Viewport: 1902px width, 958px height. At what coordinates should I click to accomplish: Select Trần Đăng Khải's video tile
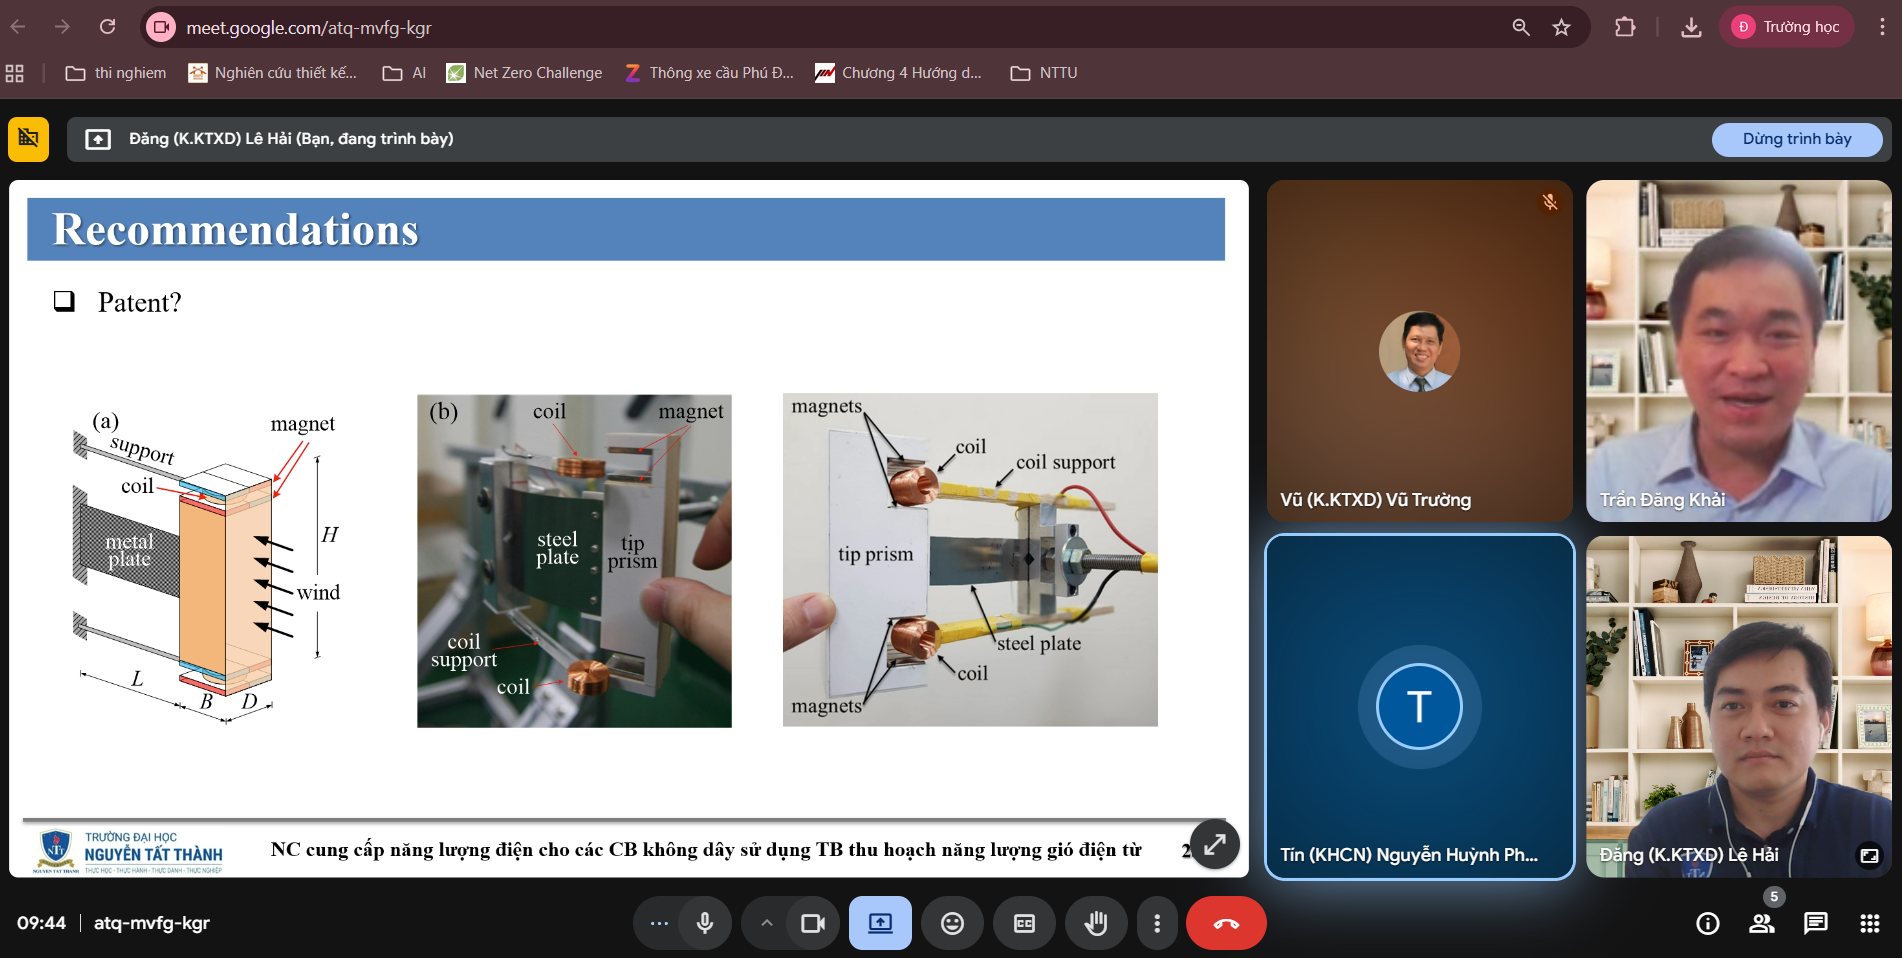pos(1738,350)
